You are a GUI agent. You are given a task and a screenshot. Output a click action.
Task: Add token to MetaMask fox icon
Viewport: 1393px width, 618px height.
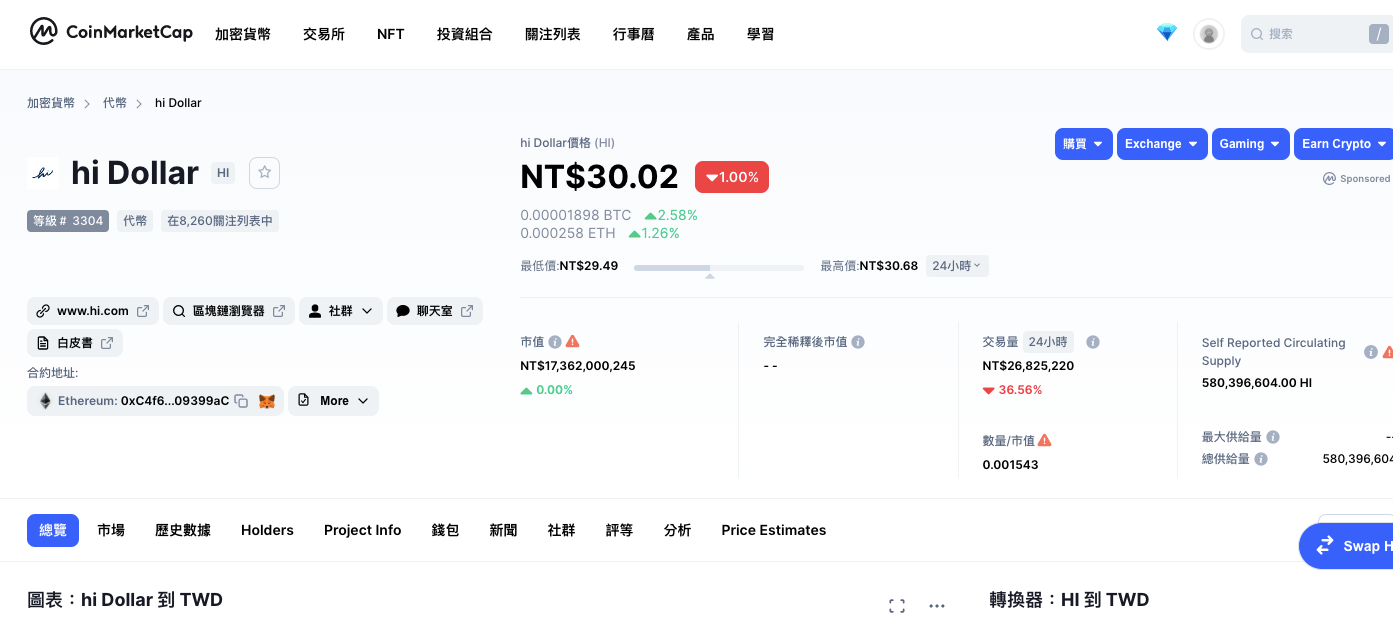tap(267, 401)
